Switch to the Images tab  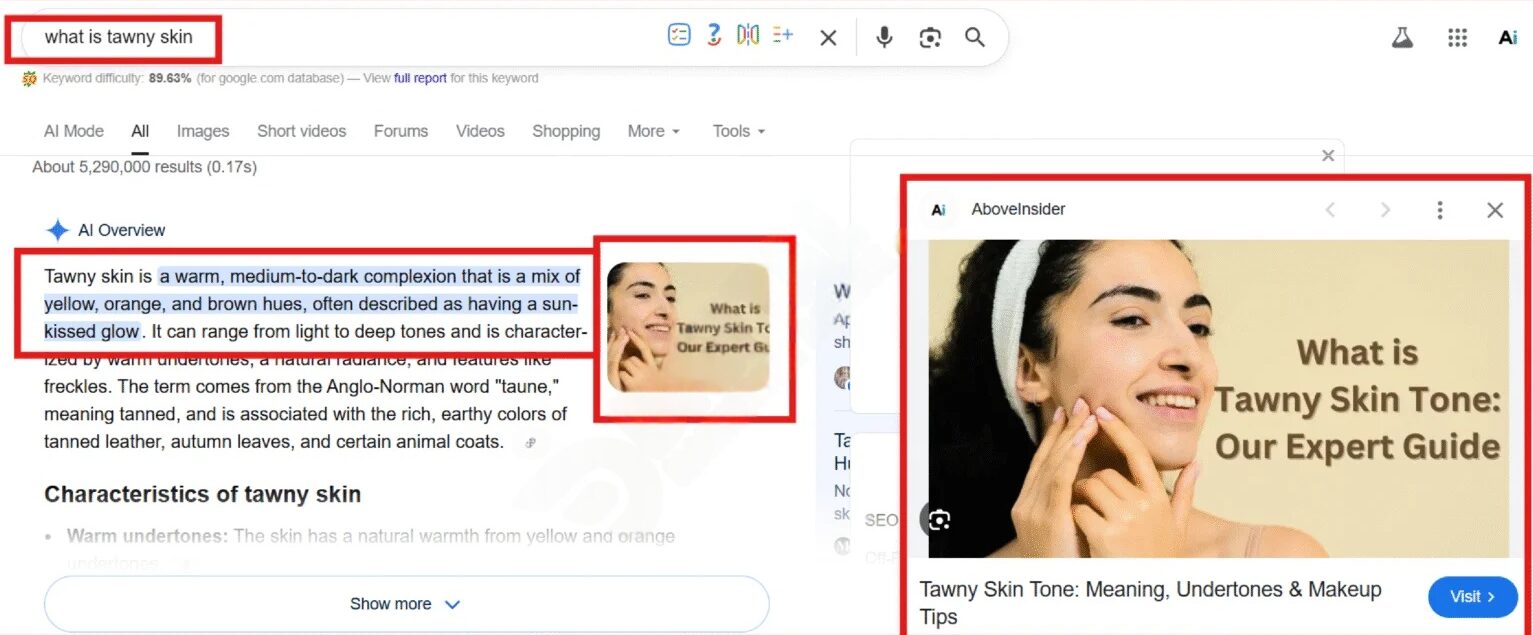(202, 131)
